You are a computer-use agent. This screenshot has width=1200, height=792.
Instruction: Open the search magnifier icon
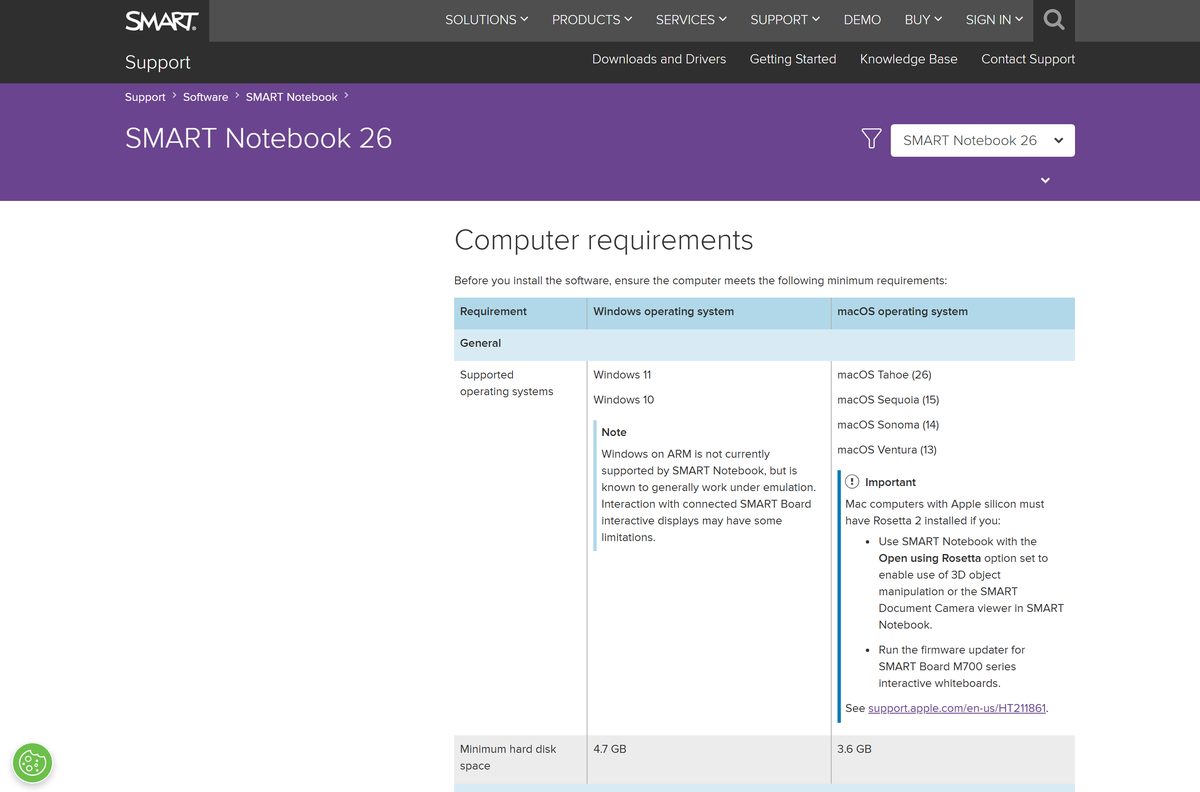point(1054,20)
